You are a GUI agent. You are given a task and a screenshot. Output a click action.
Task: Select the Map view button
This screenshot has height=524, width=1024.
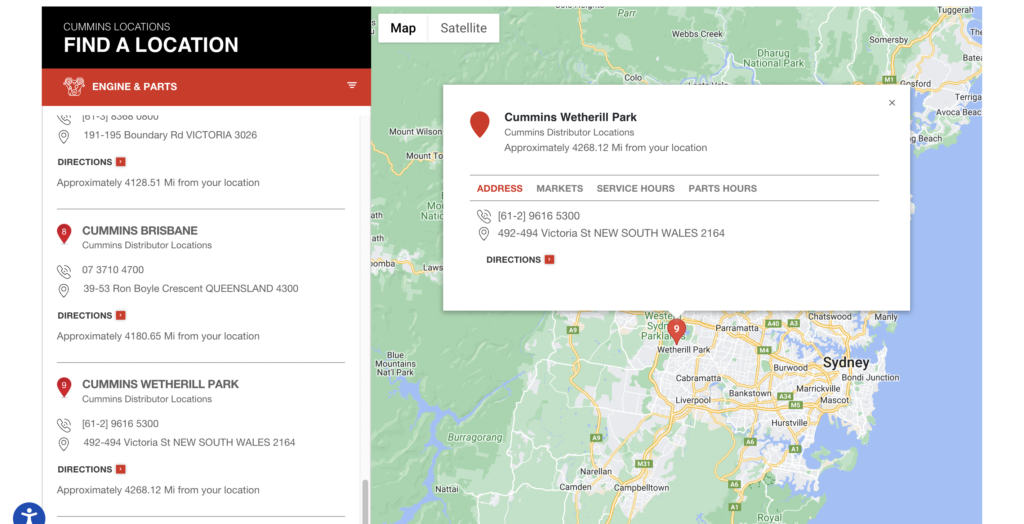point(403,28)
